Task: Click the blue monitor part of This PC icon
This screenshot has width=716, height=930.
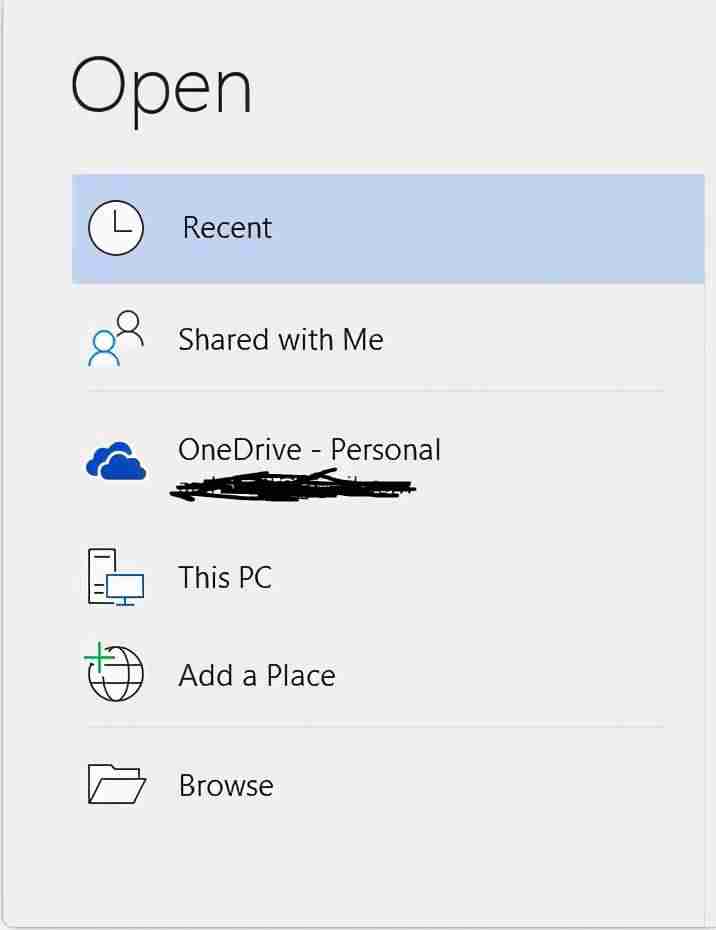Action: click(x=125, y=590)
